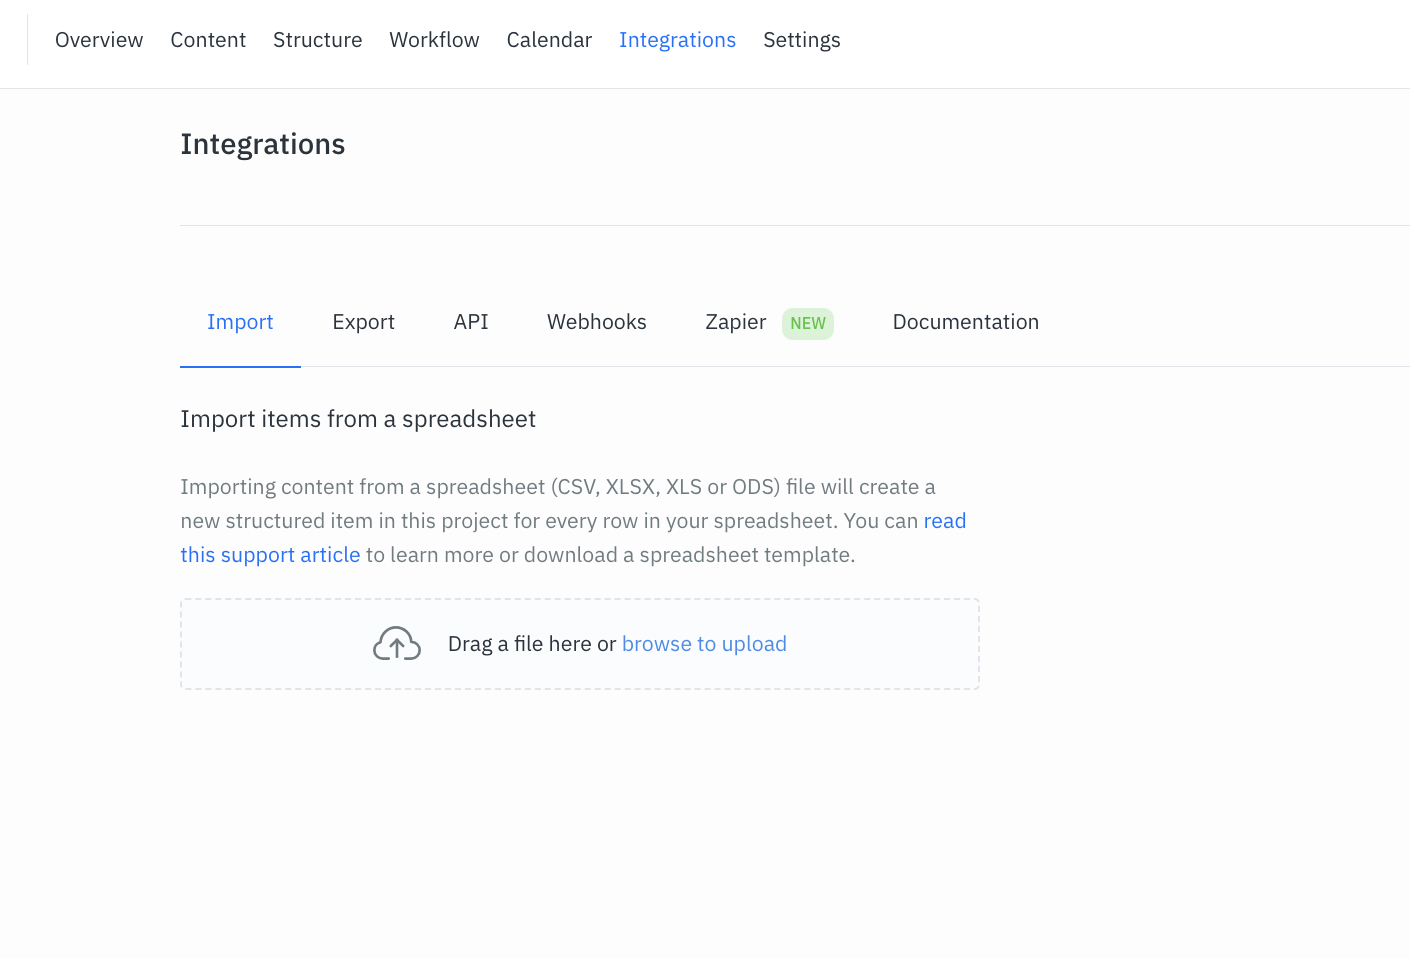Click the file drop zone area
The height and width of the screenshot is (958, 1410).
pyautogui.click(x=580, y=643)
